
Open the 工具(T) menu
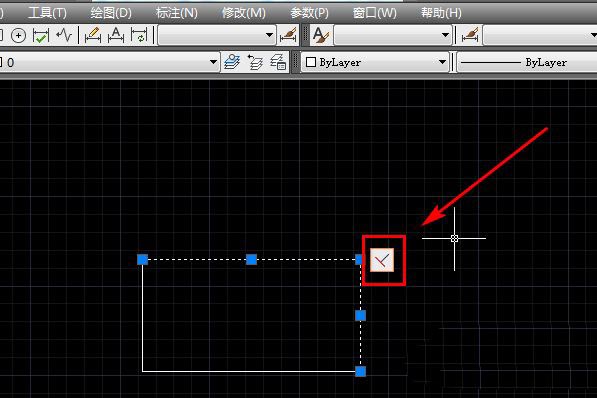47,13
